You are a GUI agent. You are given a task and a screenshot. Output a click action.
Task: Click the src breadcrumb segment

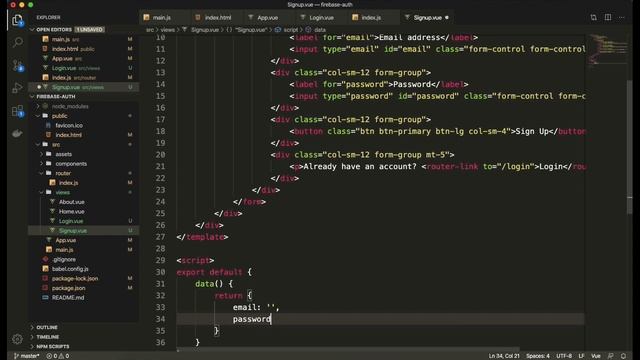click(150, 30)
